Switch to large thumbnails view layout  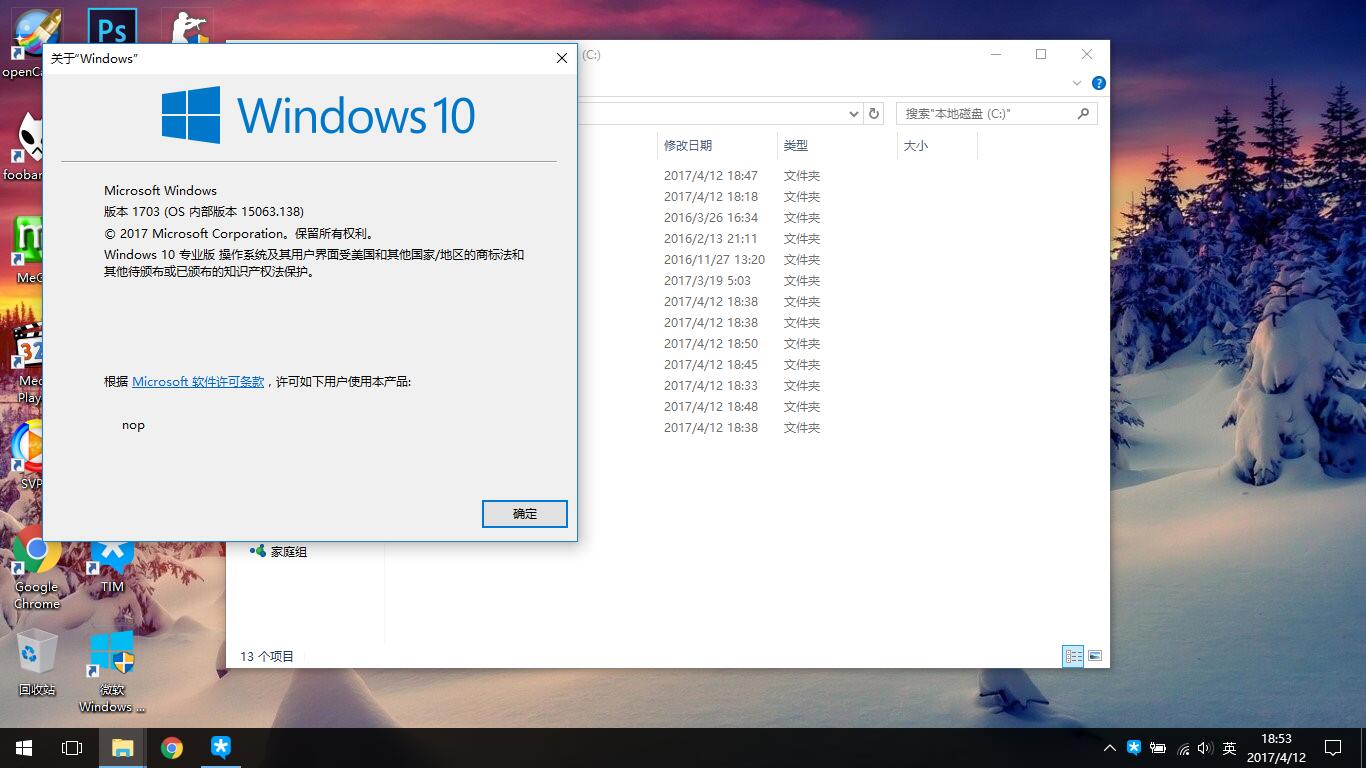click(1095, 656)
